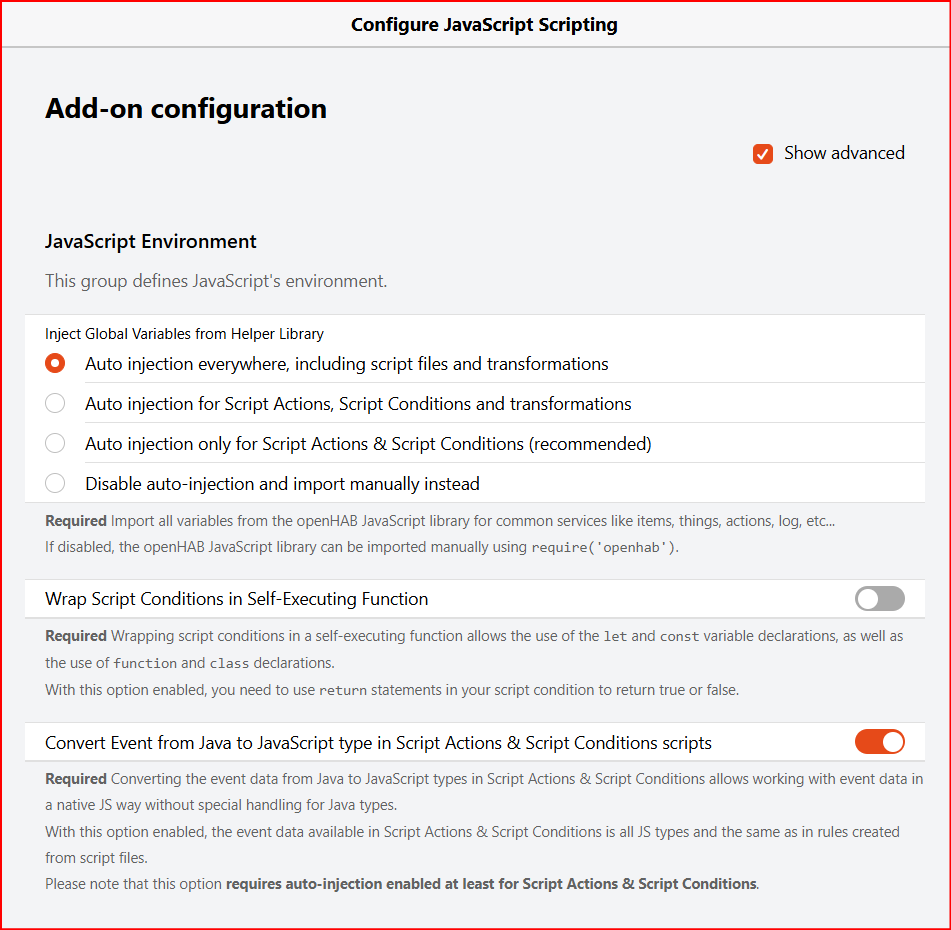Click 'Wrap Script Conditions in Self-Executing Function' label
The image size is (951, 930).
[x=237, y=600]
